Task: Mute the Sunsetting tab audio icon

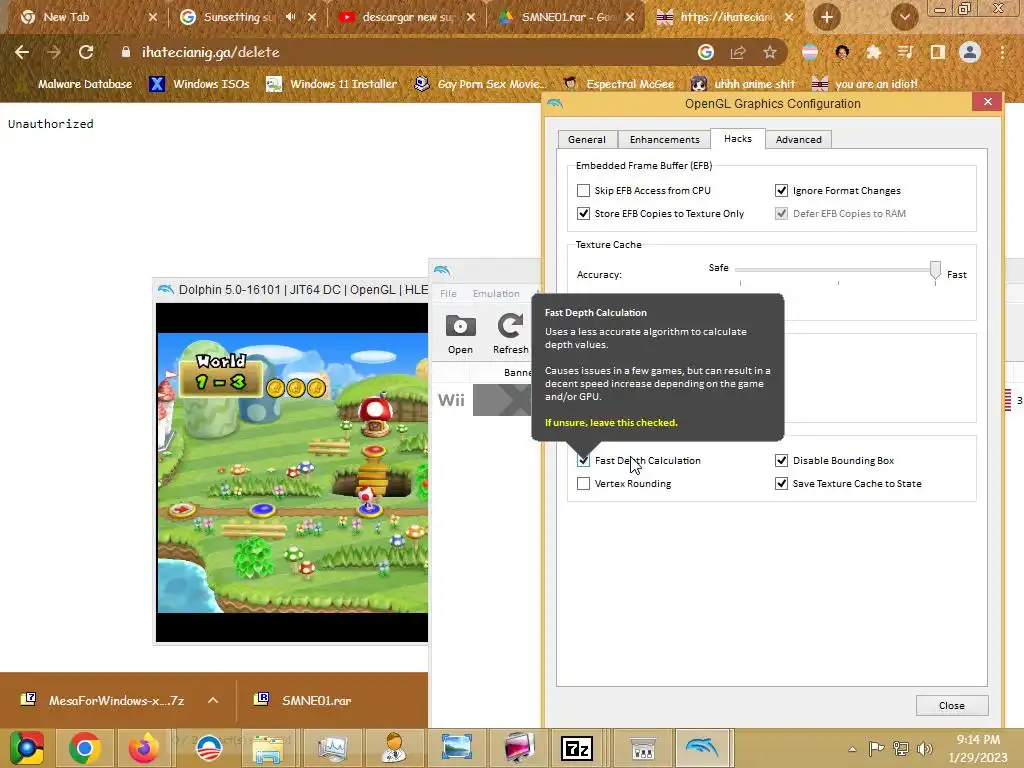Action: pyautogui.click(x=291, y=17)
